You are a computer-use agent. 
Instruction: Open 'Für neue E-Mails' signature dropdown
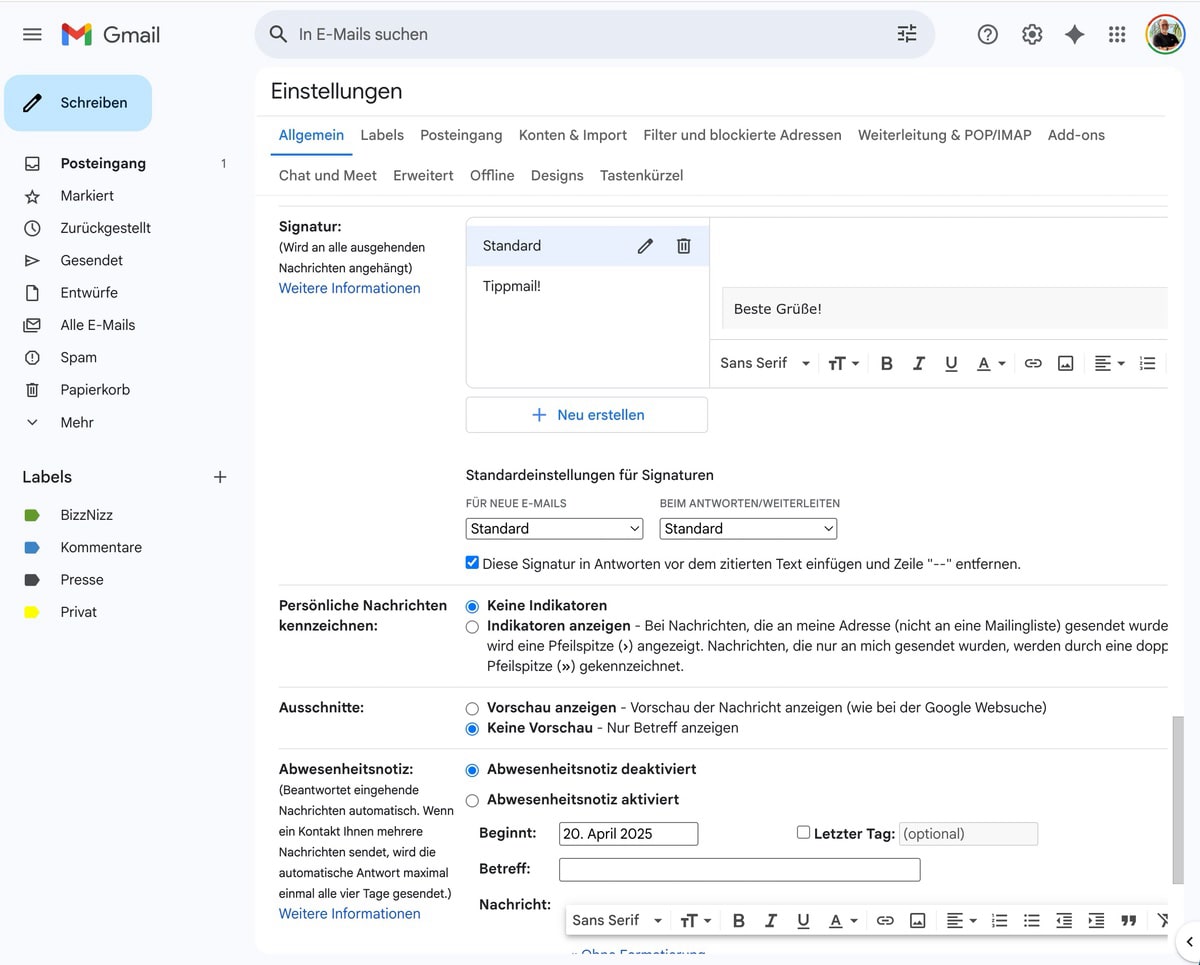point(554,529)
